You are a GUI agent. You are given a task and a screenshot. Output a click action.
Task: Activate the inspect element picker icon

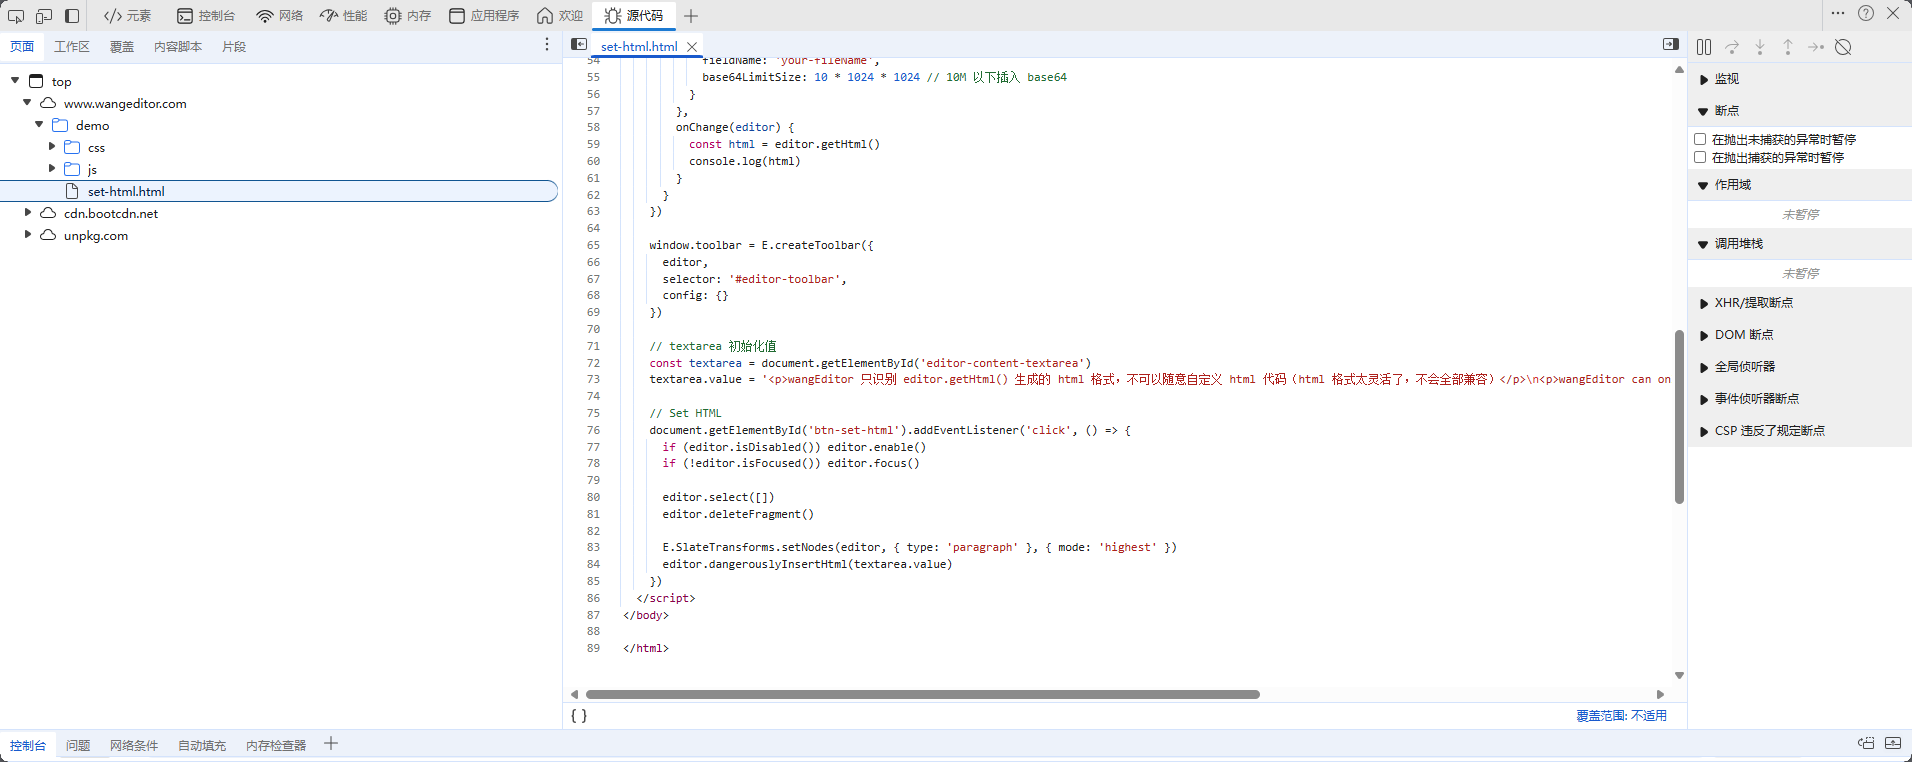click(x=16, y=16)
